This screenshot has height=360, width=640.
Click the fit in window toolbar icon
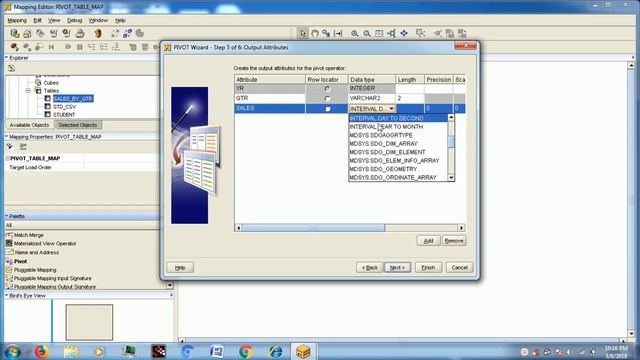click(x=379, y=33)
